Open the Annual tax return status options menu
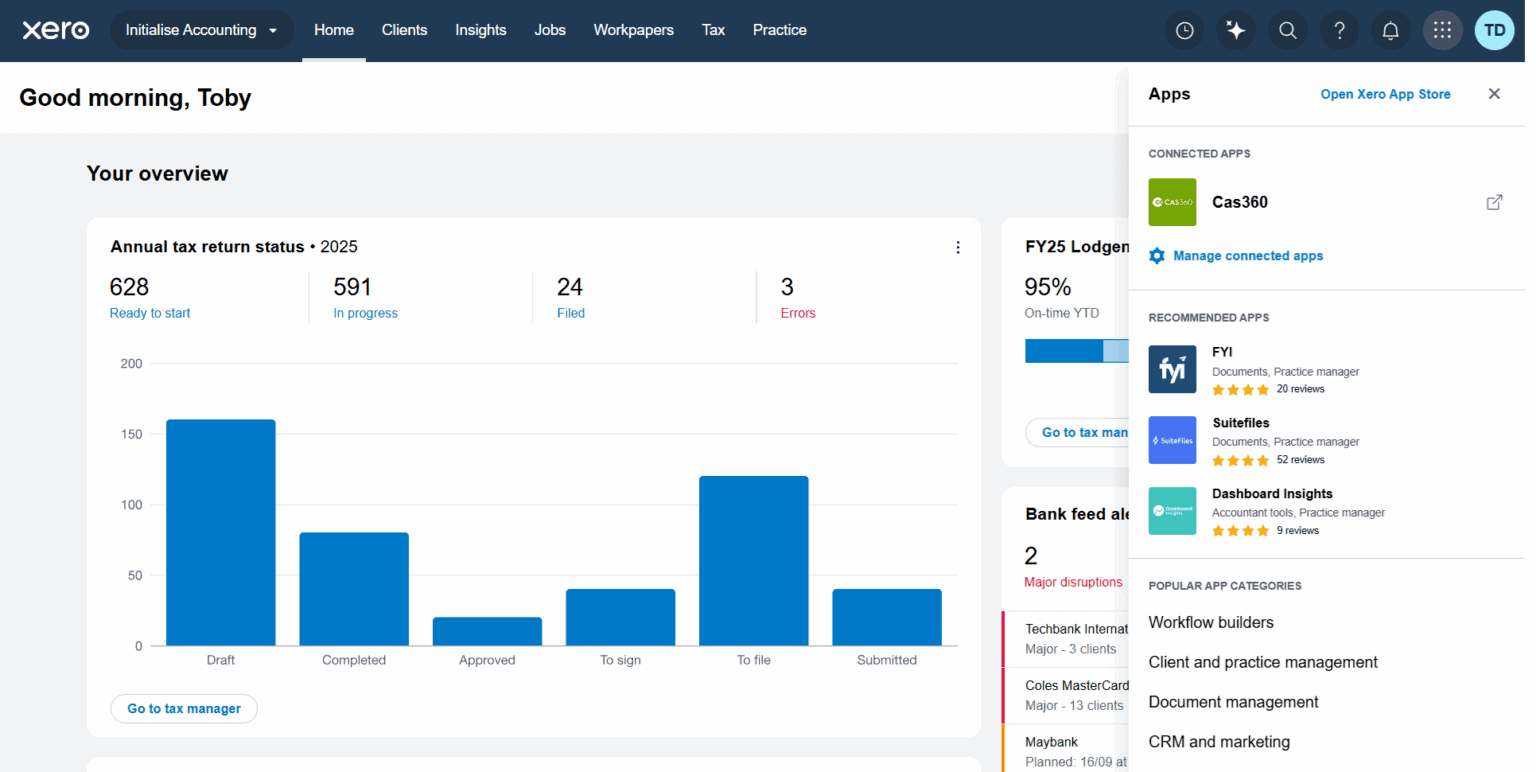 click(x=958, y=247)
